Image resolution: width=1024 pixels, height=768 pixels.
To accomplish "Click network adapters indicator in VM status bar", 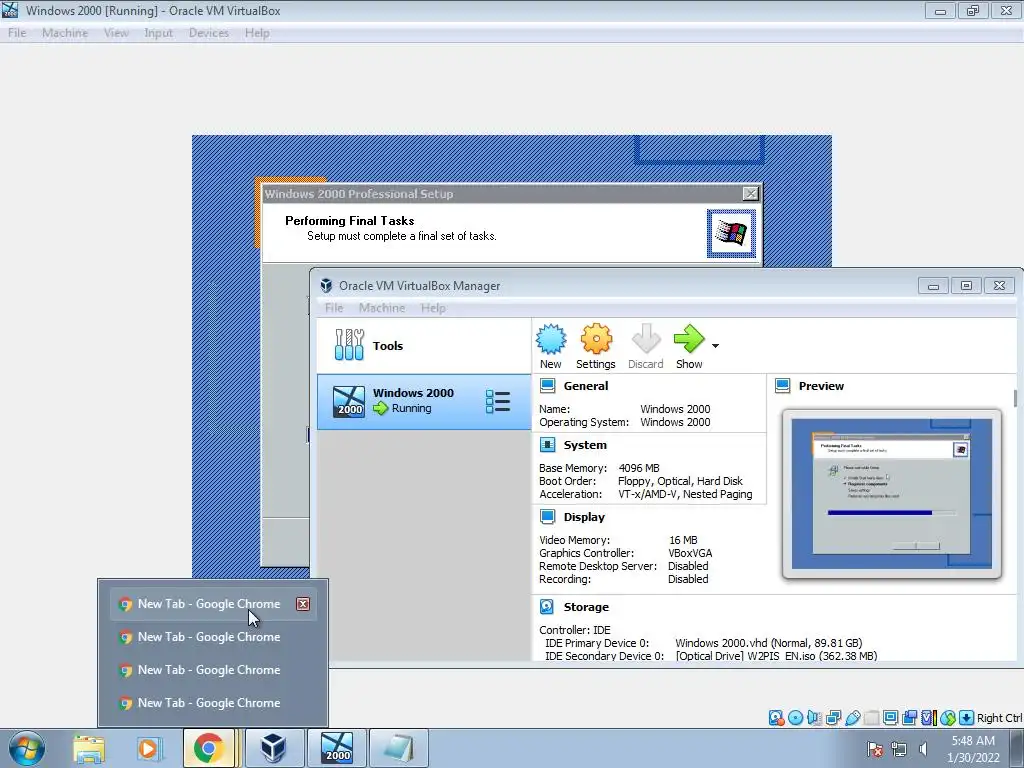I will coord(833,718).
